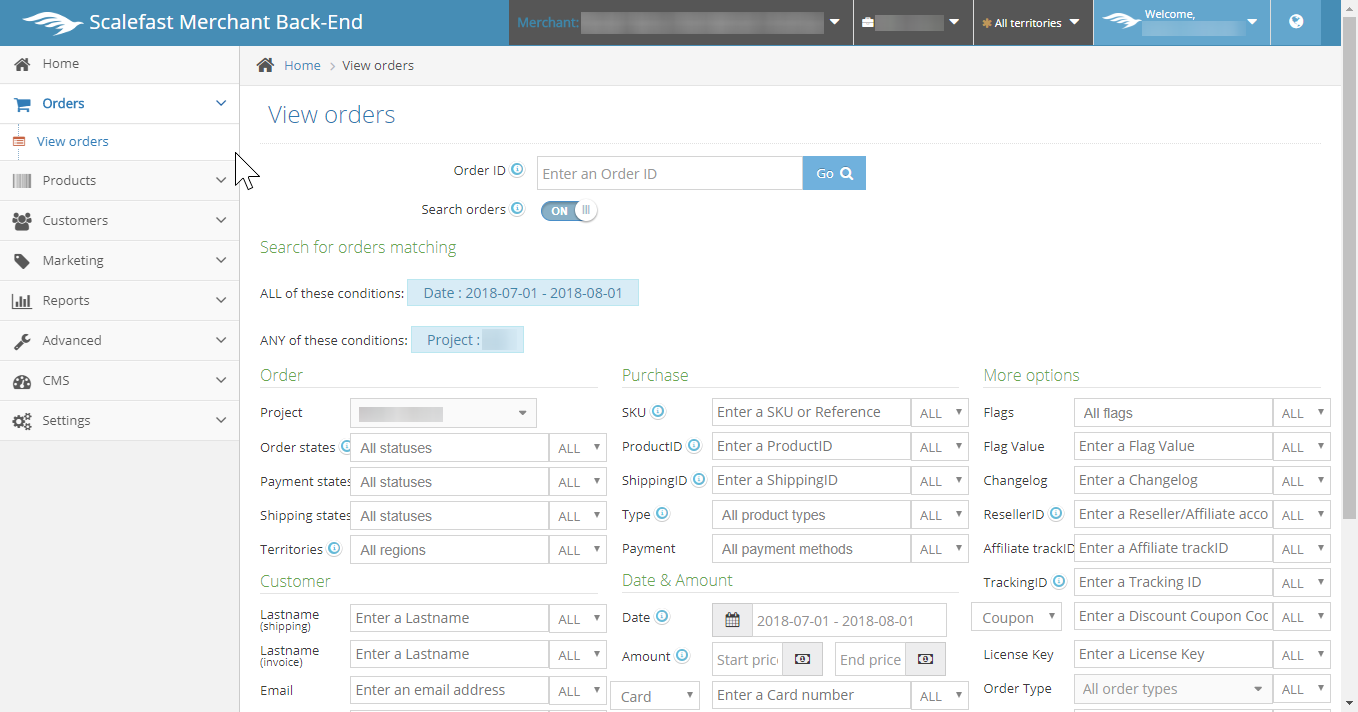Click info icon next to TrackingID label
1358x712 pixels.
coord(1057,582)
